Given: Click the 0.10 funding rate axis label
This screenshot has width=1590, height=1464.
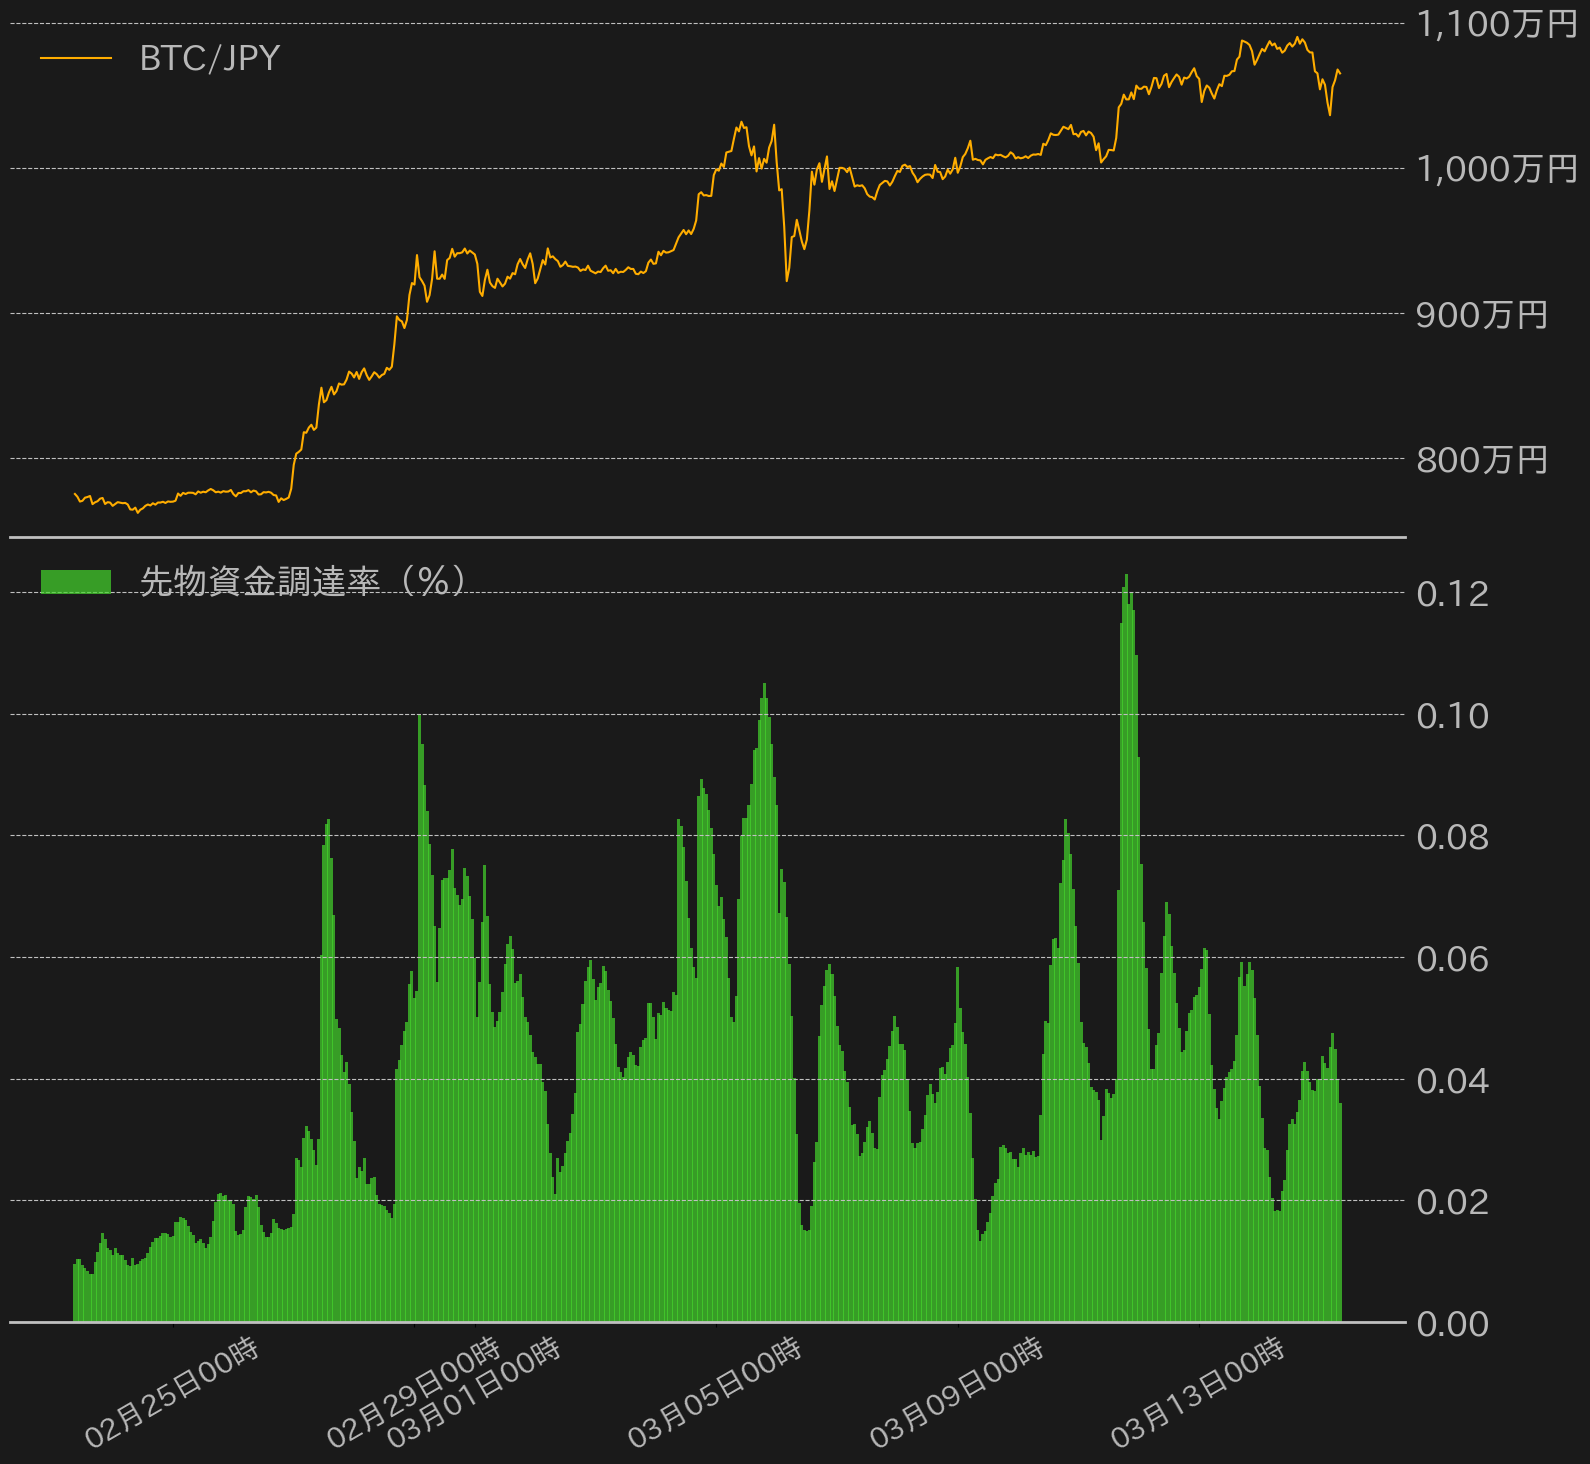Looking at the screenshot, I should click(x=1452, y=716).
